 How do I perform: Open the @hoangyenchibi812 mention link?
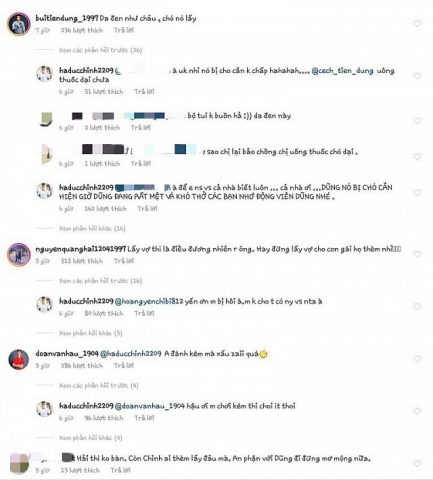(149, 301)
